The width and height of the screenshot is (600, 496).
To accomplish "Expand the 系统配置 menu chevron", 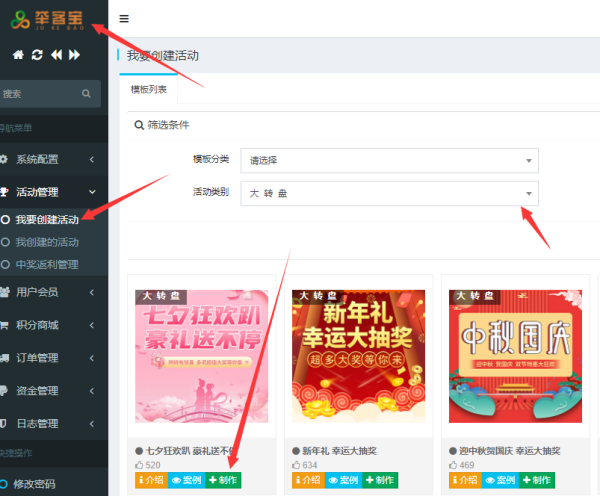I will 92,159.
